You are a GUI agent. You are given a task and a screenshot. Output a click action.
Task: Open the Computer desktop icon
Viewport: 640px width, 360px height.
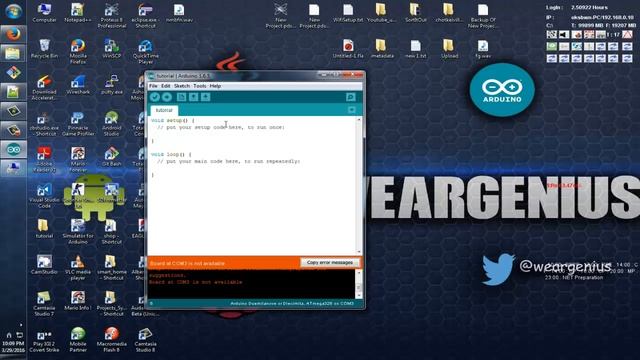(x=44, y=12)
